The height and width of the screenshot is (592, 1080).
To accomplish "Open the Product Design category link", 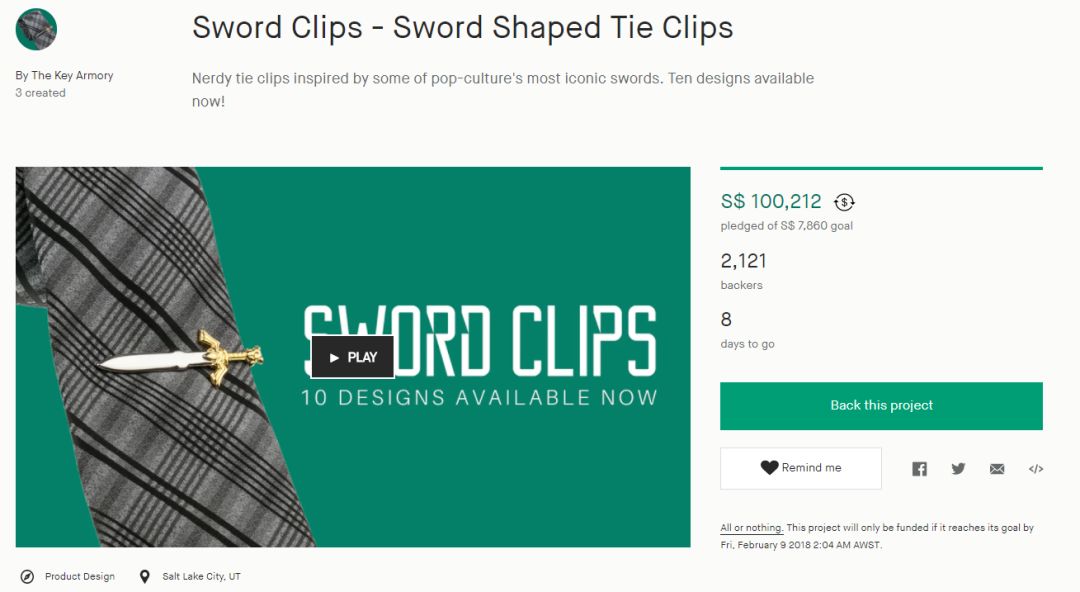I will coord(80,577).
